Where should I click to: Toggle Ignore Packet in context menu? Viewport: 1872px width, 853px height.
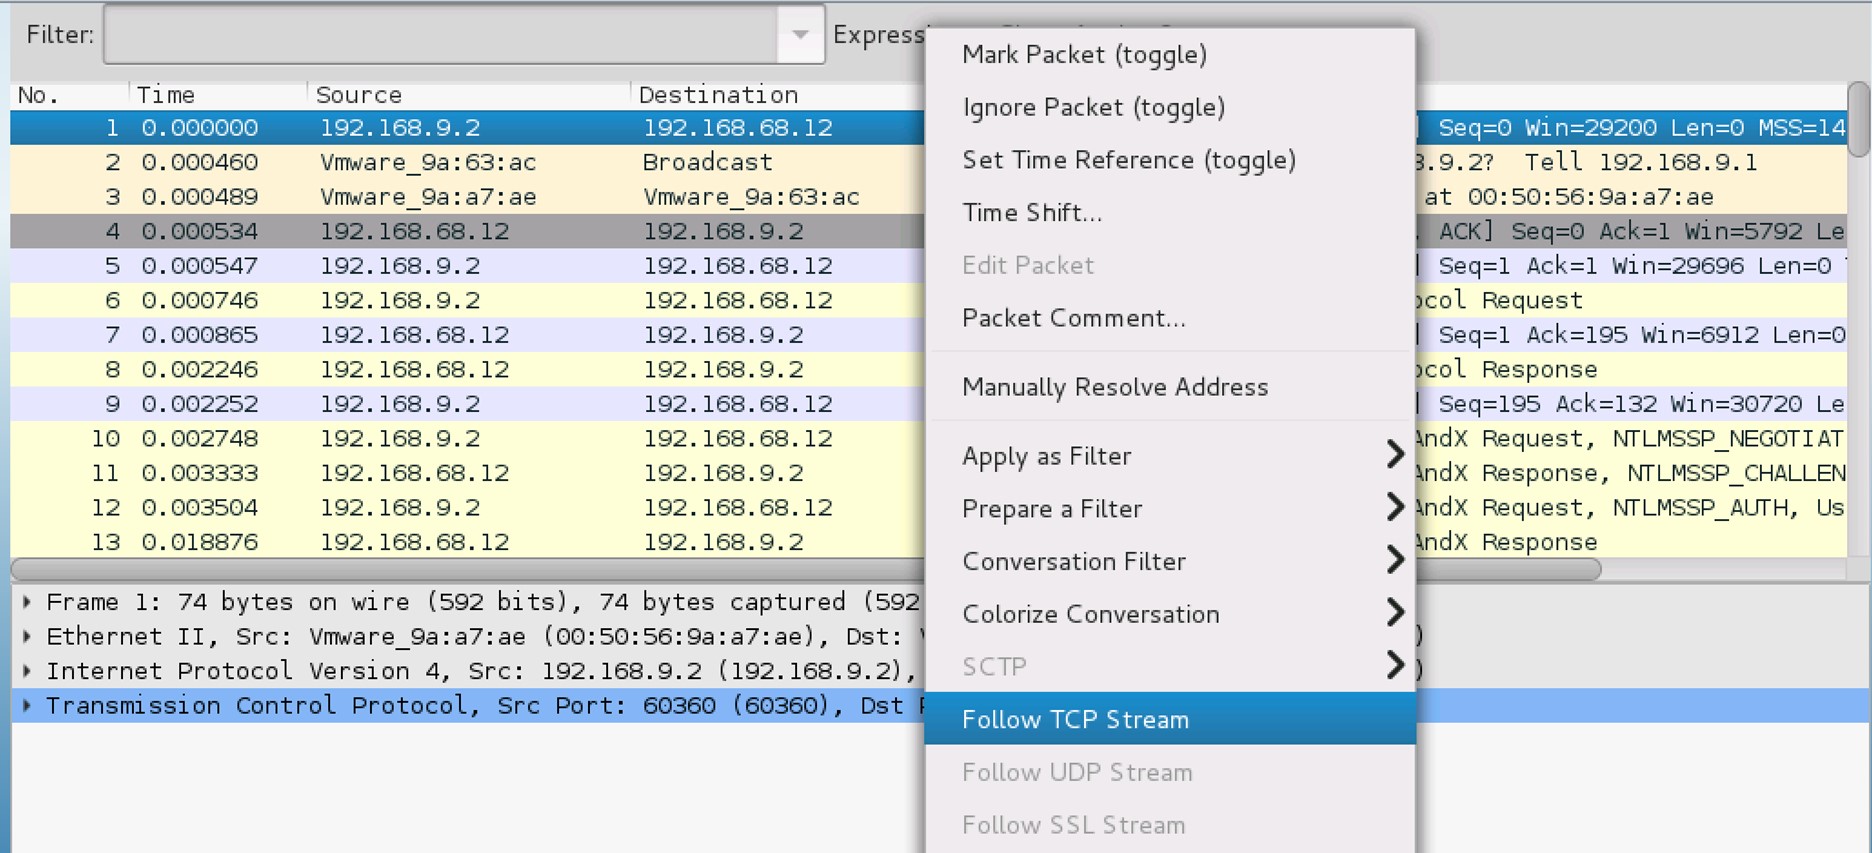(x=1093, y=107)
